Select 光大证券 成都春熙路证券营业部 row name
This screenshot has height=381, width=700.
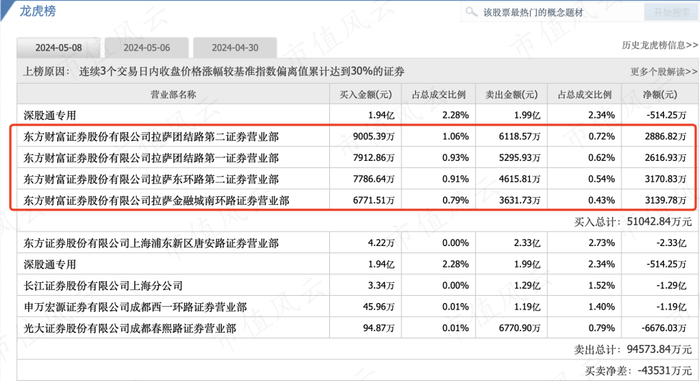click(129, 329)
